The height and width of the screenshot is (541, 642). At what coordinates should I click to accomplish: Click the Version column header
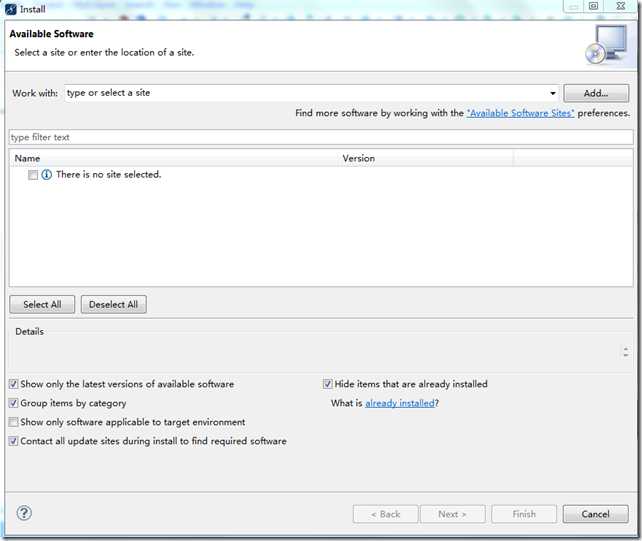coord(426,158)
